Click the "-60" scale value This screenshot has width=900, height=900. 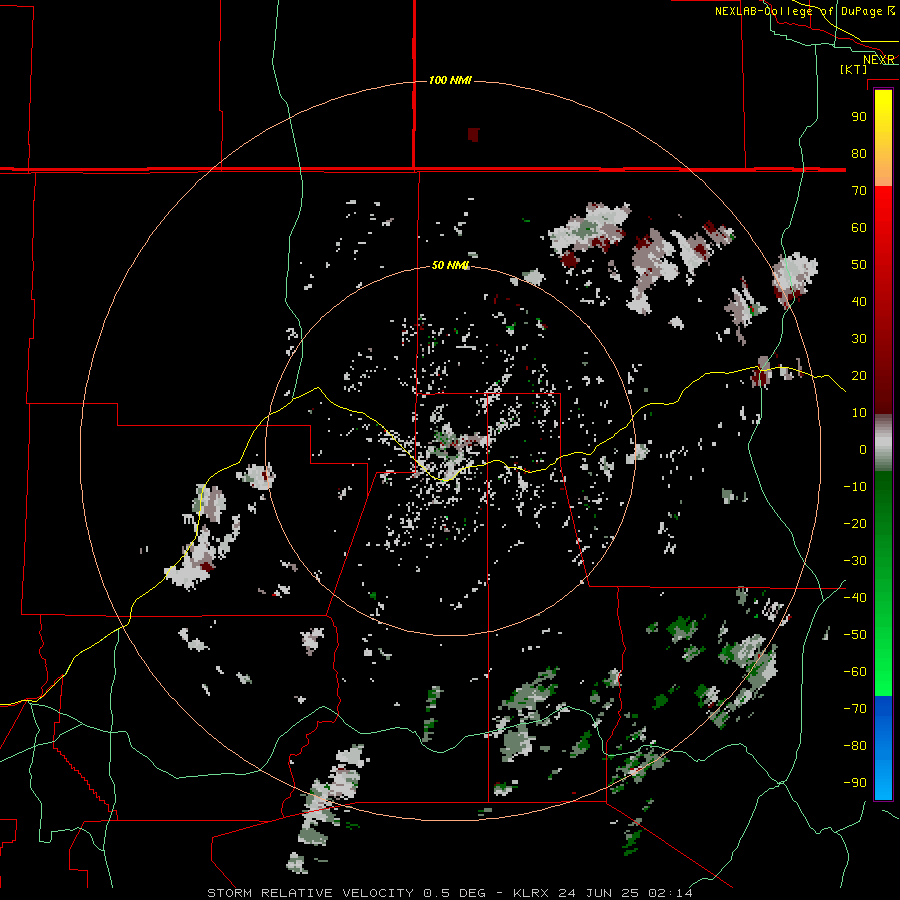click(x=855, y=672)
